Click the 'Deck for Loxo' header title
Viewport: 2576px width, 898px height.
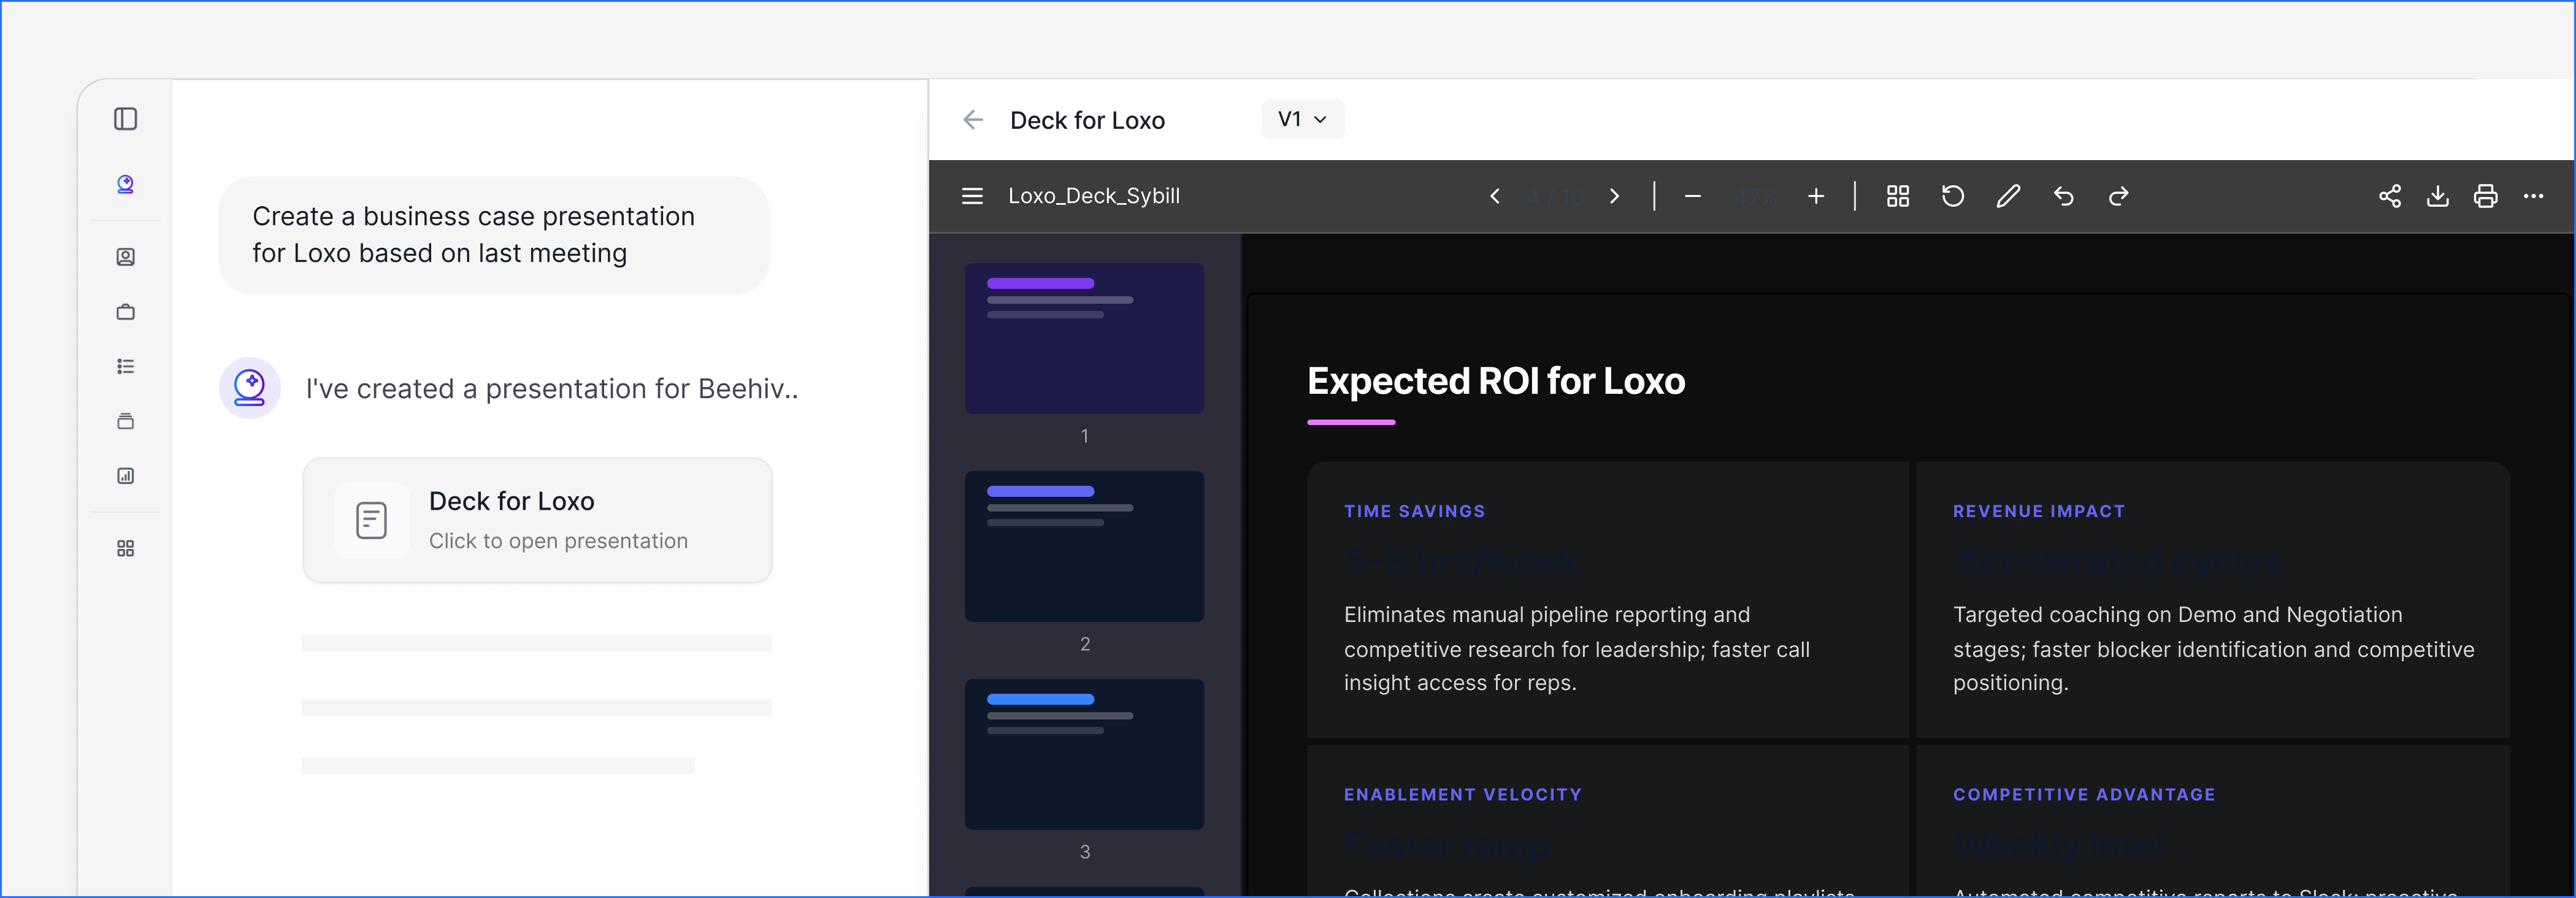click(1088, 120)
